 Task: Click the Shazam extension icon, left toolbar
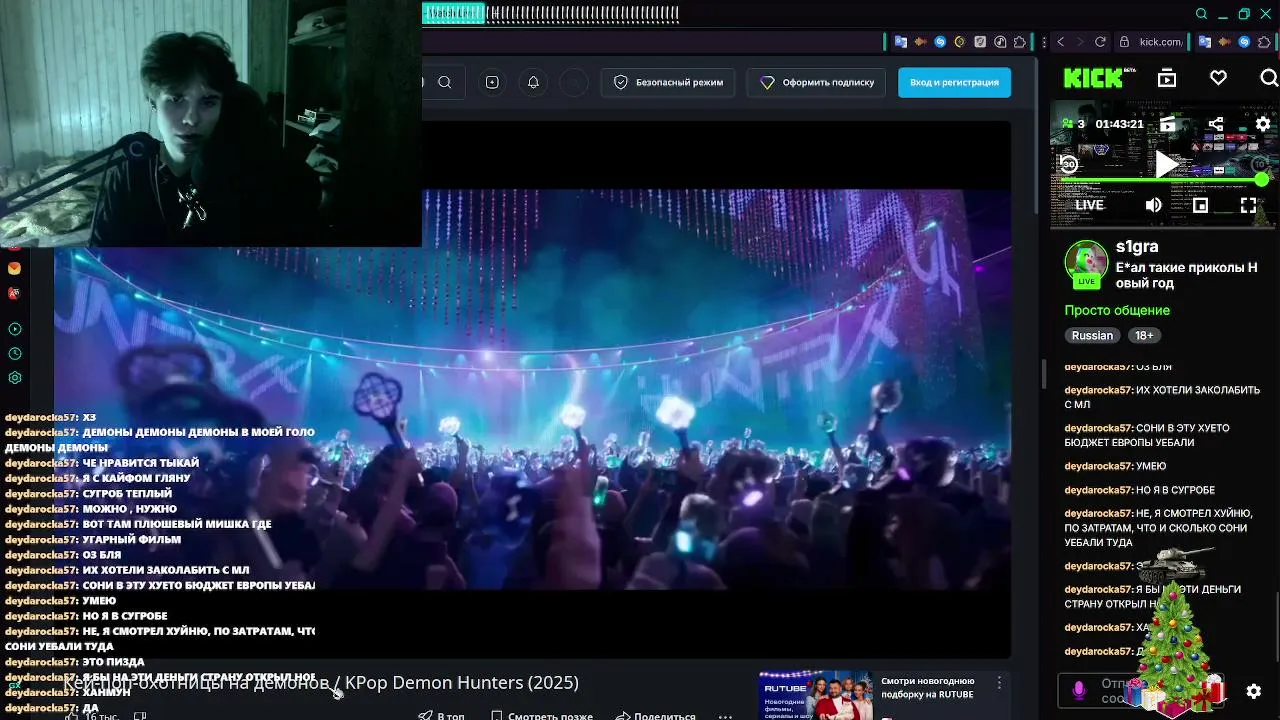tap(940, 42)
